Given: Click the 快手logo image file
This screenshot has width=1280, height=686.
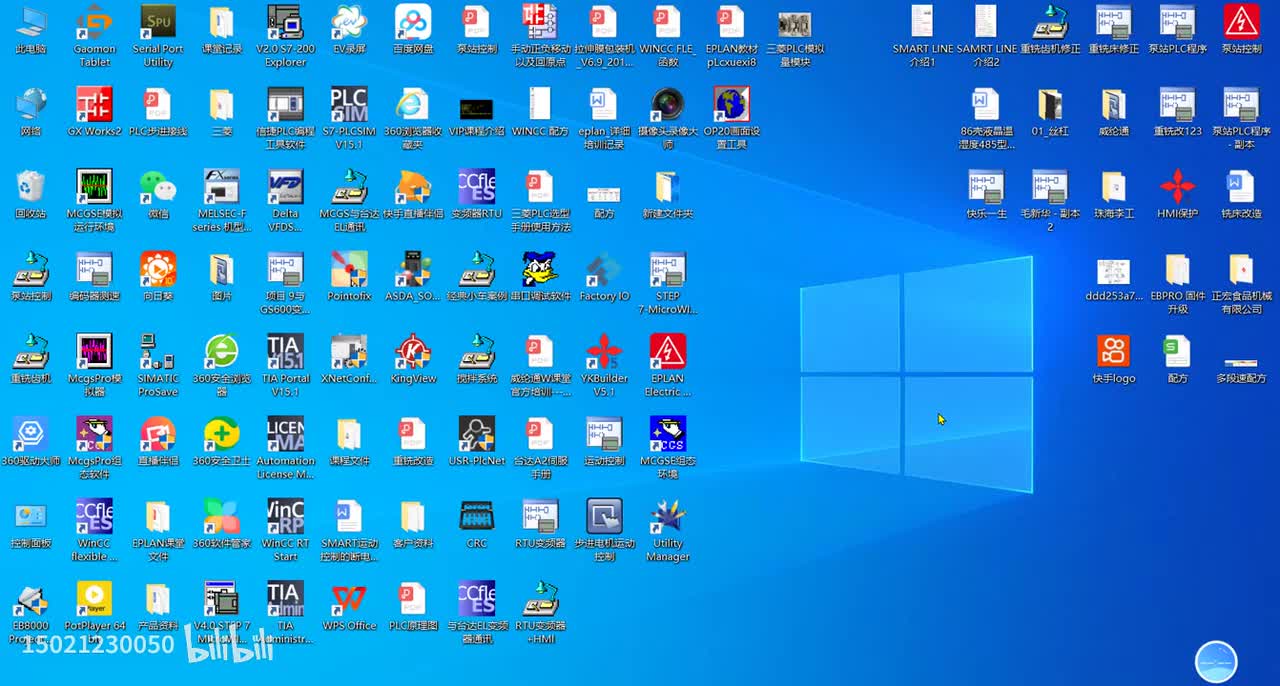Looking at the screenshot, I should (1113, 353).
